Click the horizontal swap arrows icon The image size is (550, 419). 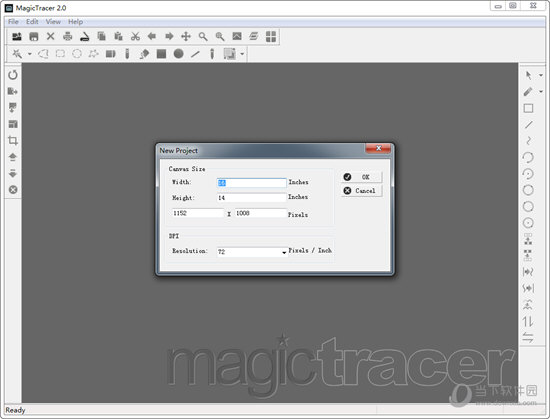coord(528,338)
